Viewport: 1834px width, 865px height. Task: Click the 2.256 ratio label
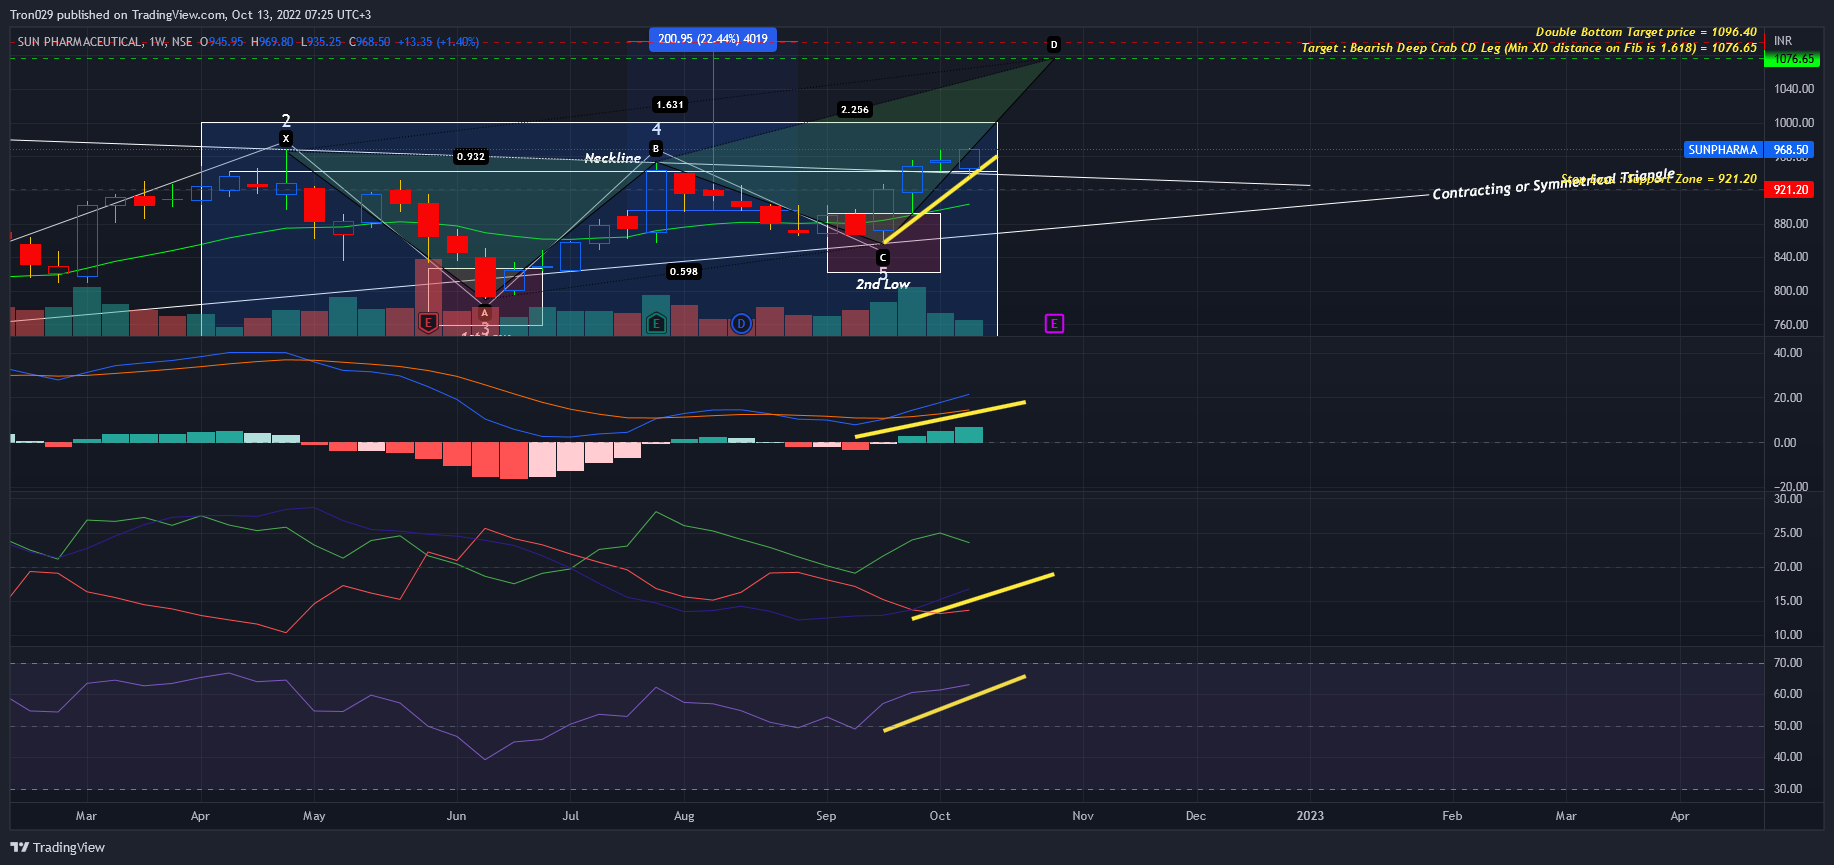click(855, 109)
